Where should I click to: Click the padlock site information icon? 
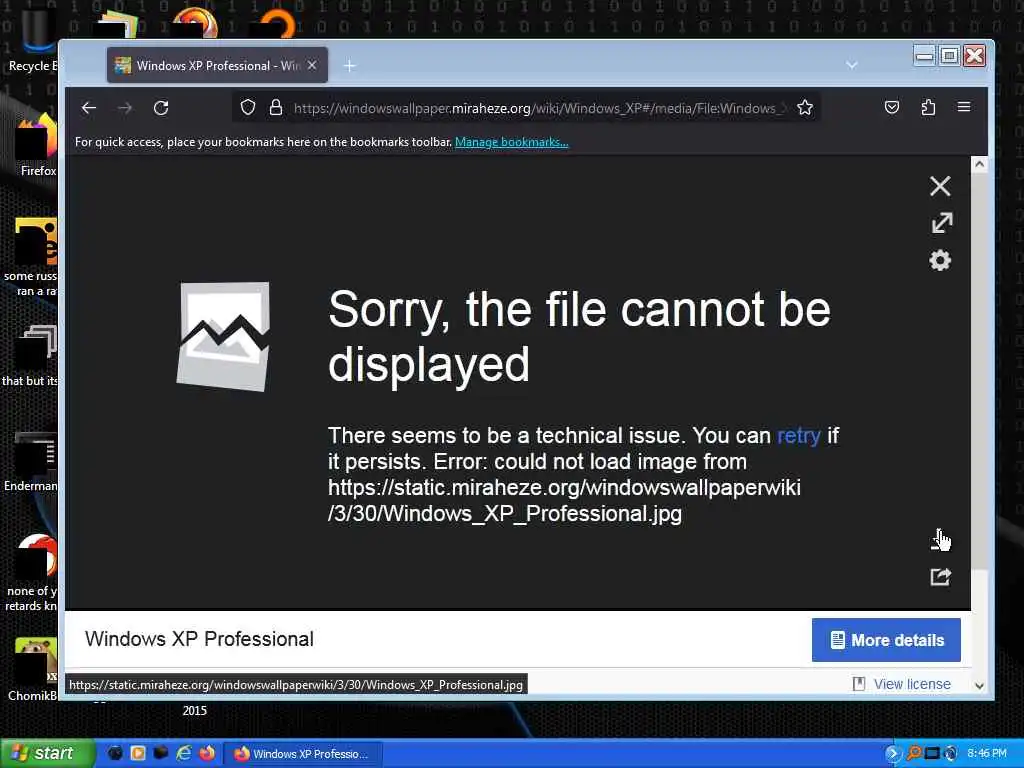pos(276,107)
